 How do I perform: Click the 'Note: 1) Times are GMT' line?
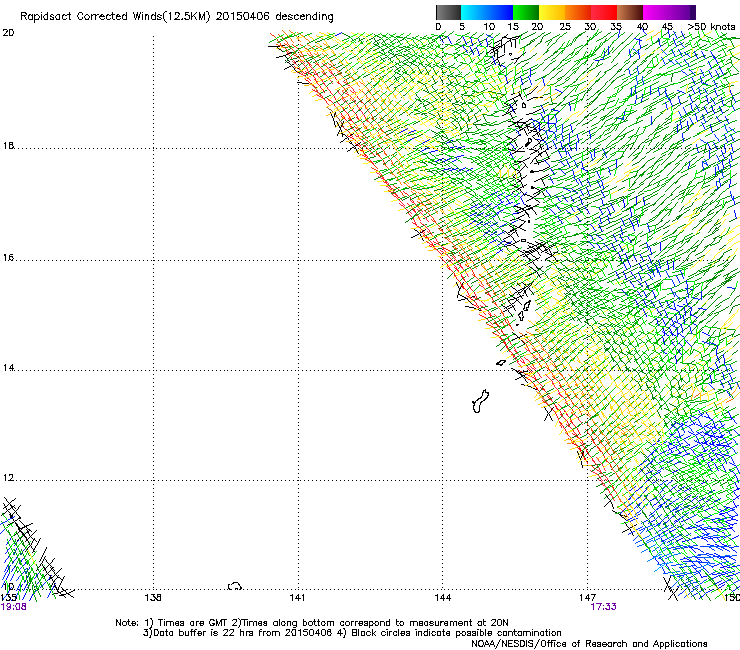pyautogui.click(x=312, y=623)
